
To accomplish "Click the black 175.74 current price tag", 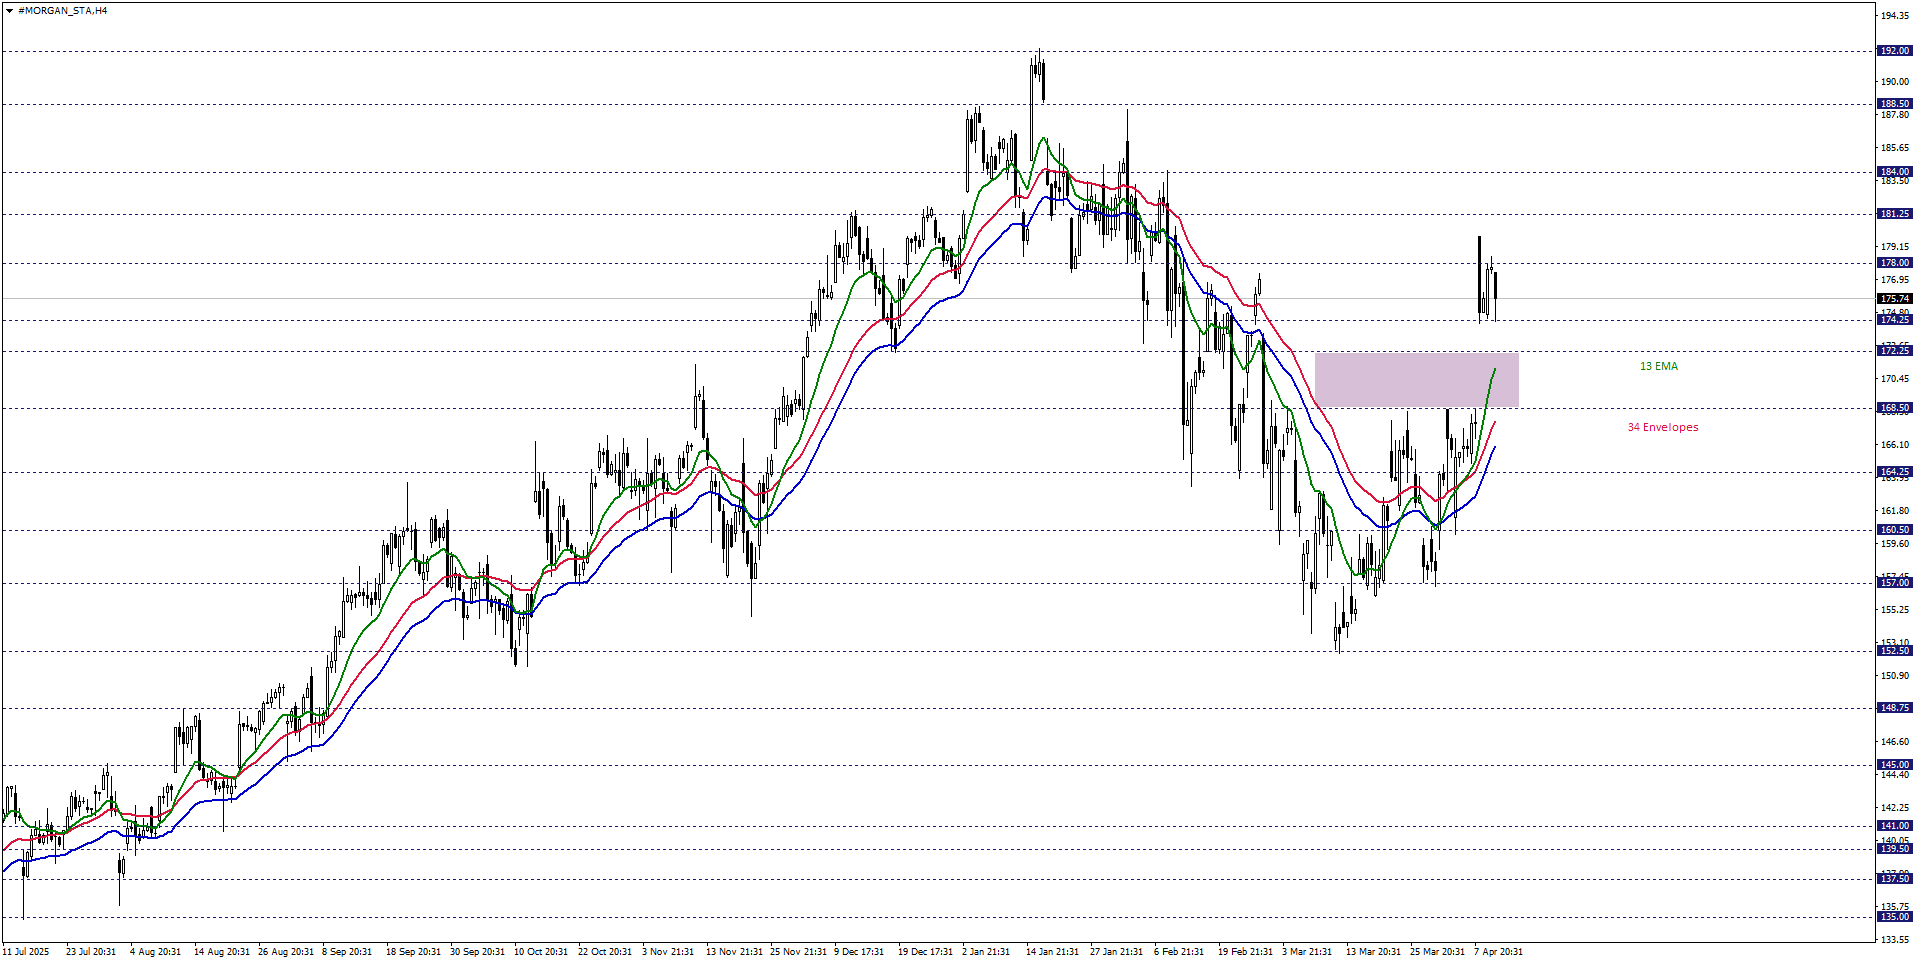I will 1894,299.
